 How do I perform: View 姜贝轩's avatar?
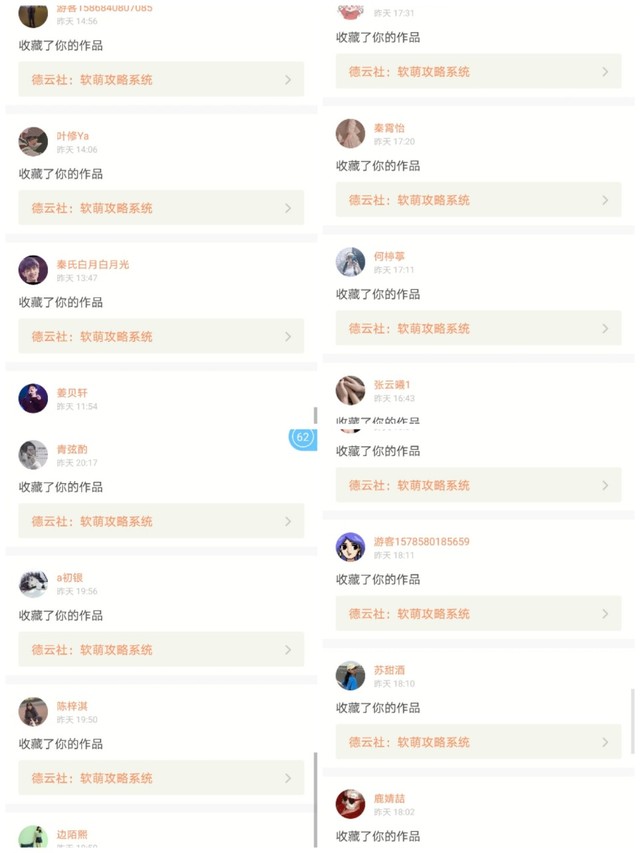pyautogui.click(x=33, y=398)
